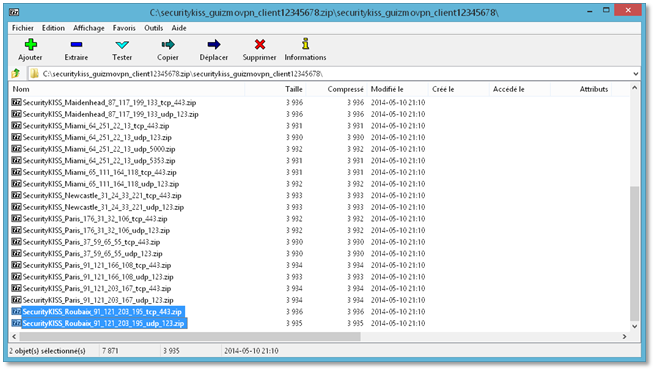Minimize the 7-Zip window

[x=589, y=11]
